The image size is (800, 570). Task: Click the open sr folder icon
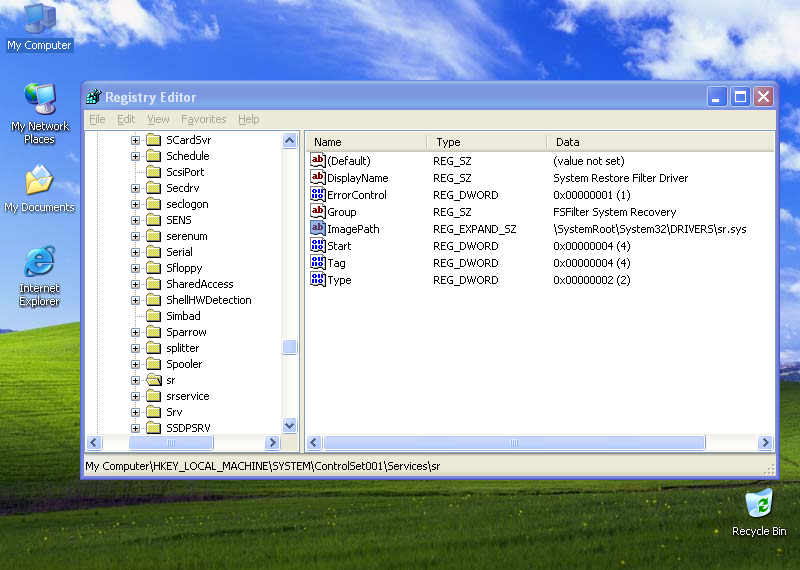point(154,380)
